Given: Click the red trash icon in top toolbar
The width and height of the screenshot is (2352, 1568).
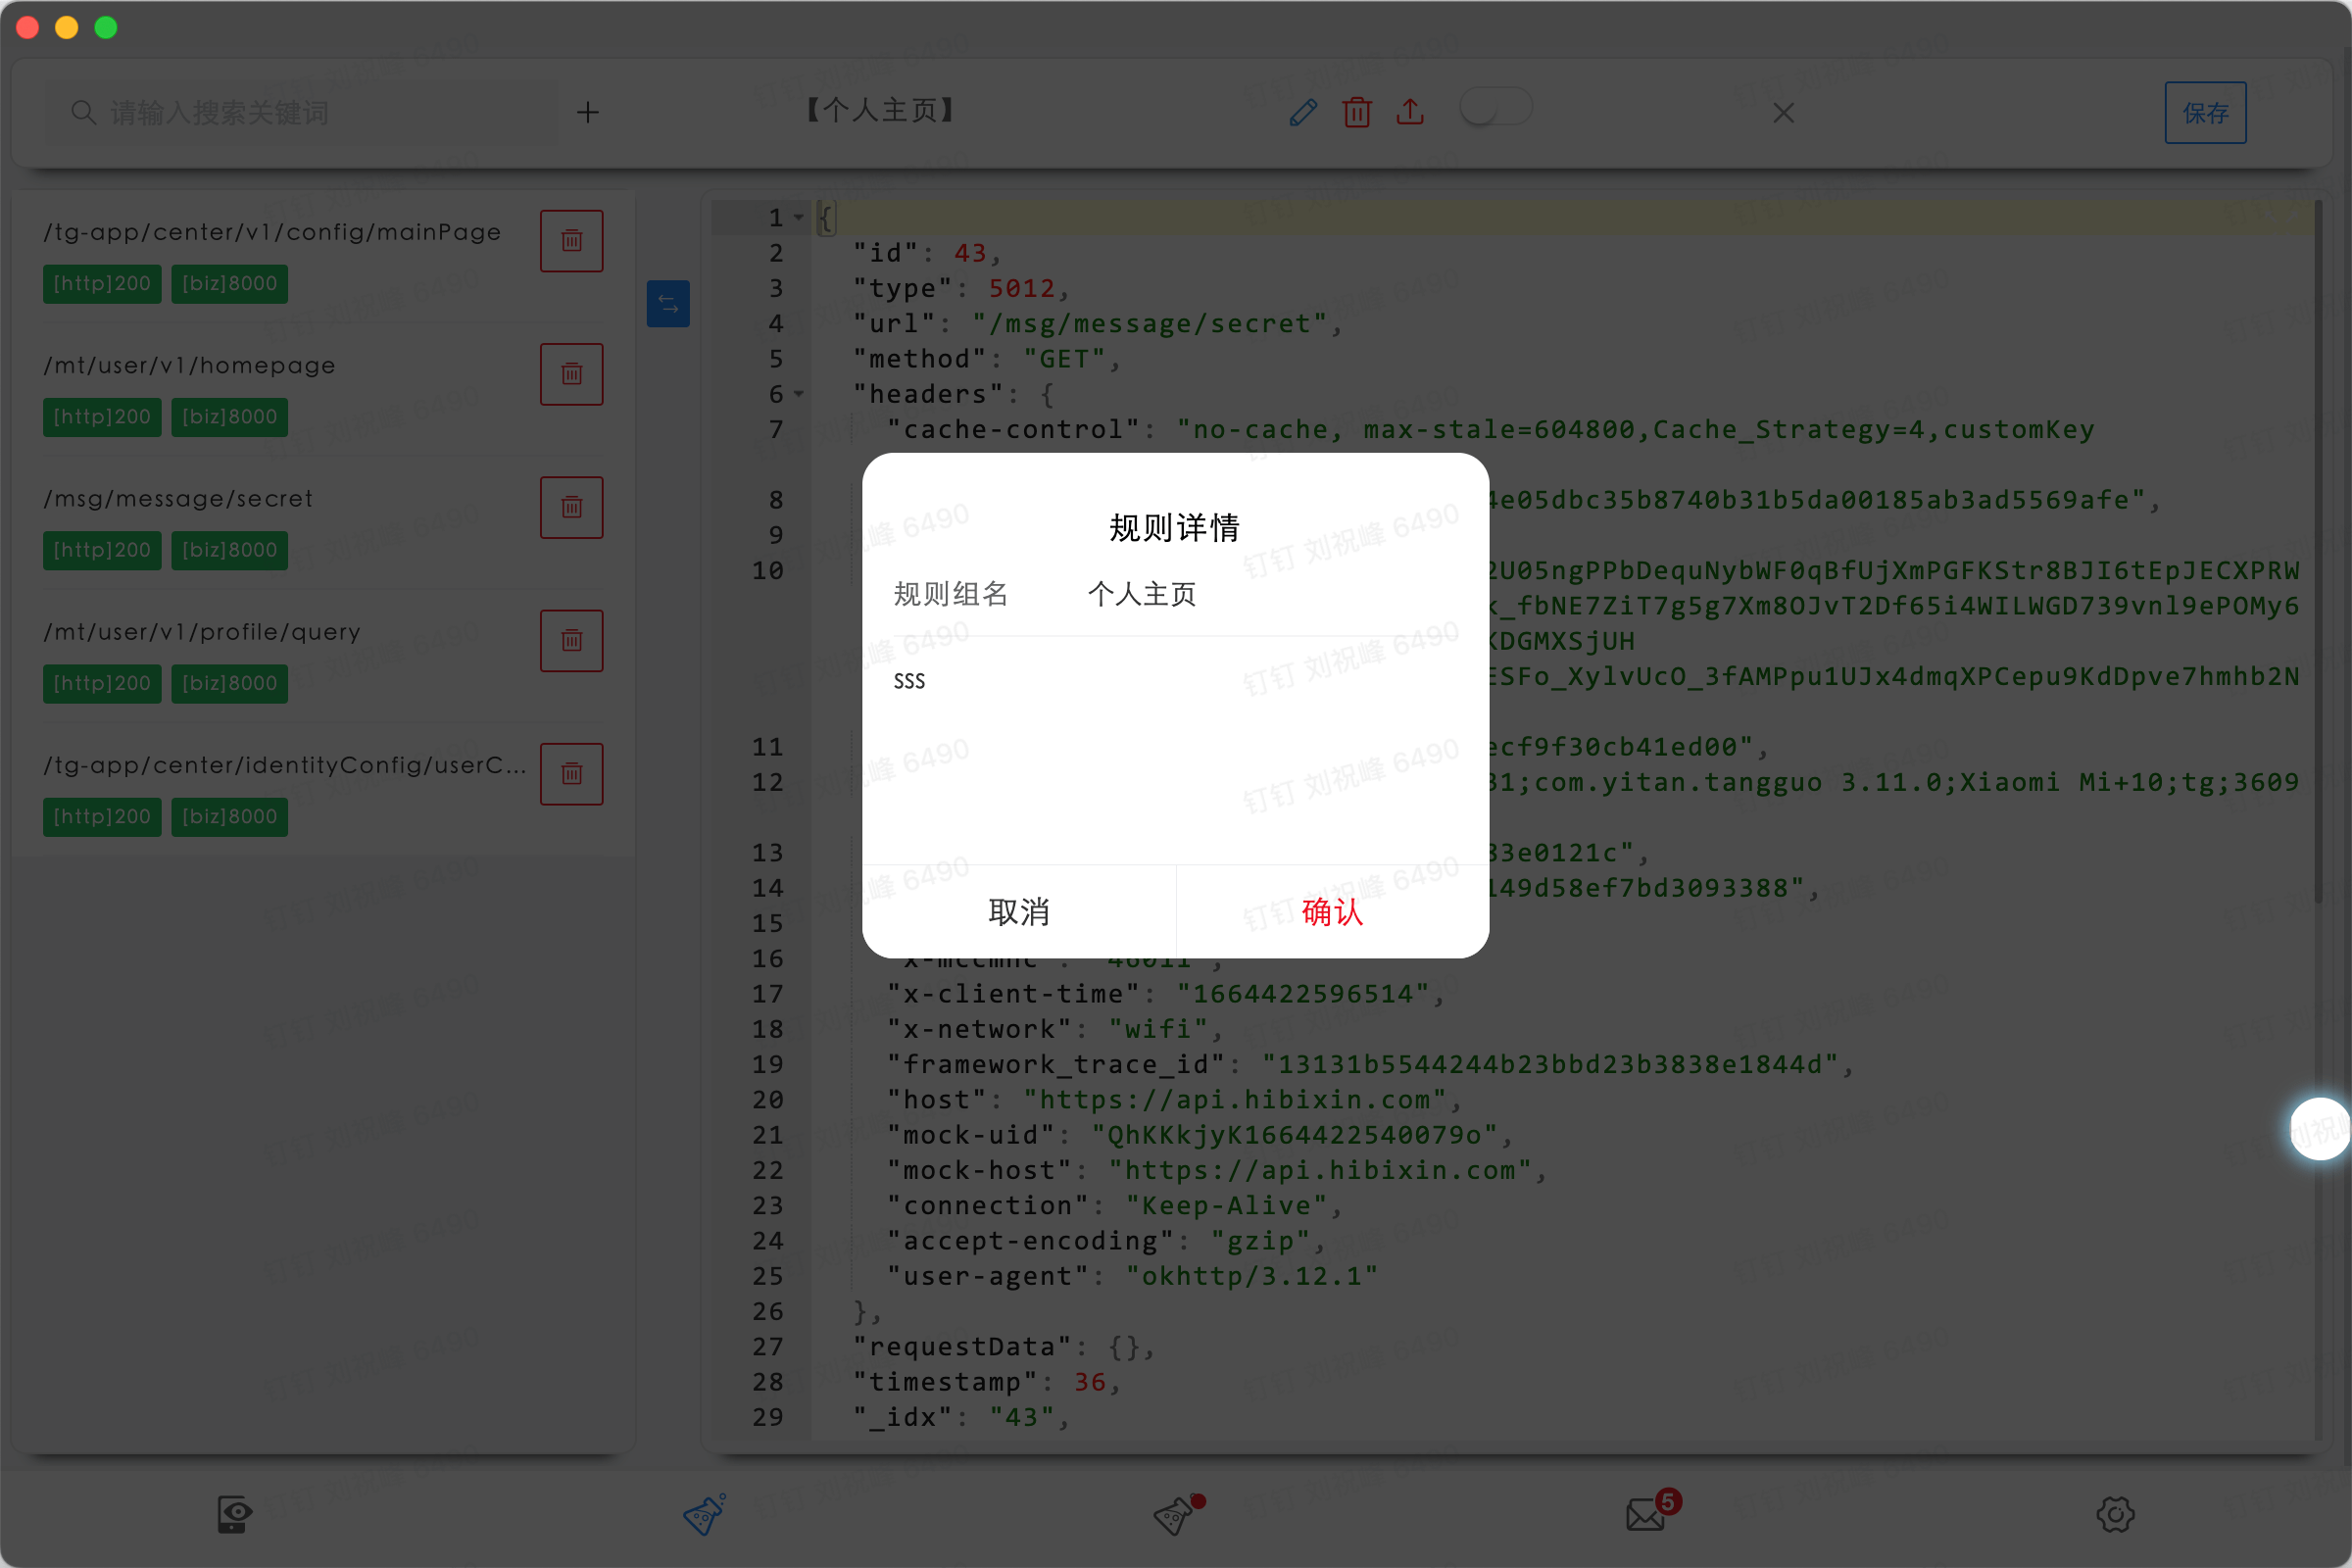Looking at the screenshot, I should coord(1357,112).
